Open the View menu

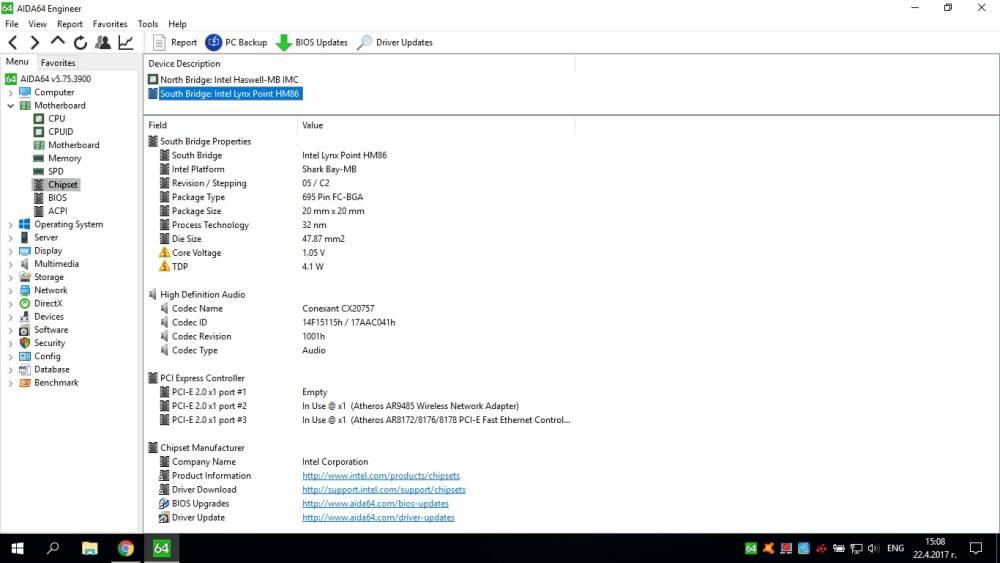[x=38, y=24]
